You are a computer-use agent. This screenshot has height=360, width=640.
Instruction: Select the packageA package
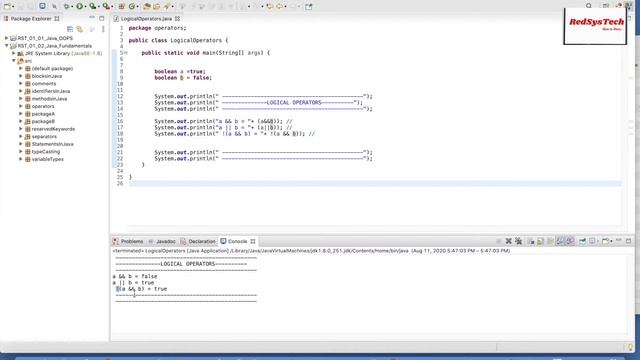43,114
